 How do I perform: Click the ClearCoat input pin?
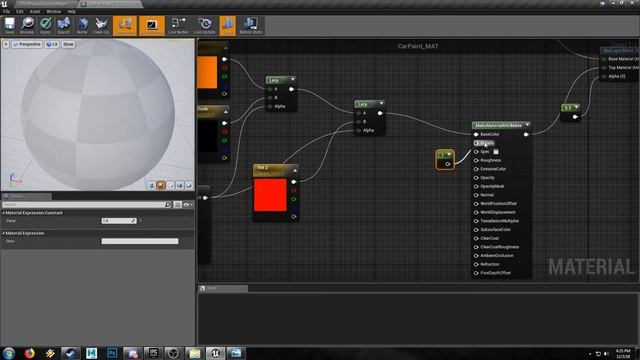click(476, 238)
